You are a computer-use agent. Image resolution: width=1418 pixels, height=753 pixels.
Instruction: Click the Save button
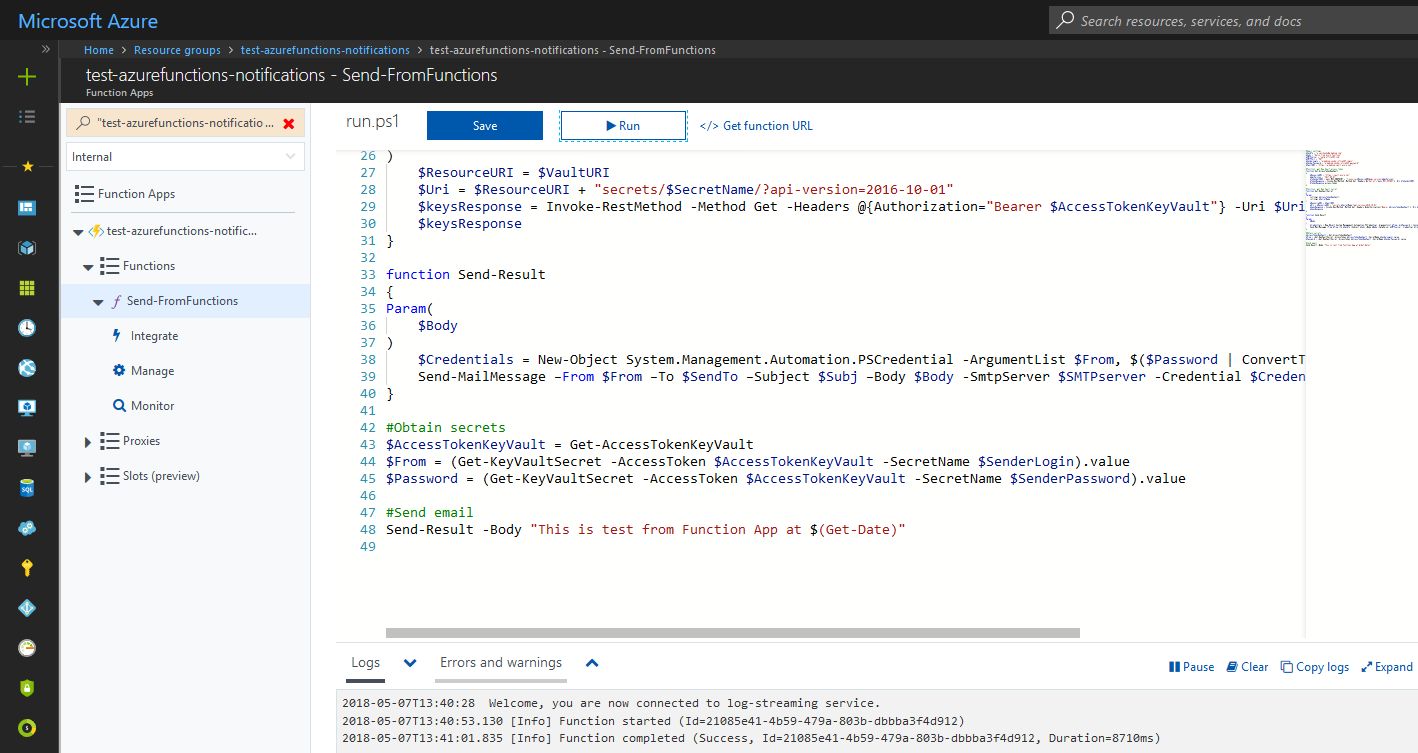pyautogui.click(x=485, y=126)
